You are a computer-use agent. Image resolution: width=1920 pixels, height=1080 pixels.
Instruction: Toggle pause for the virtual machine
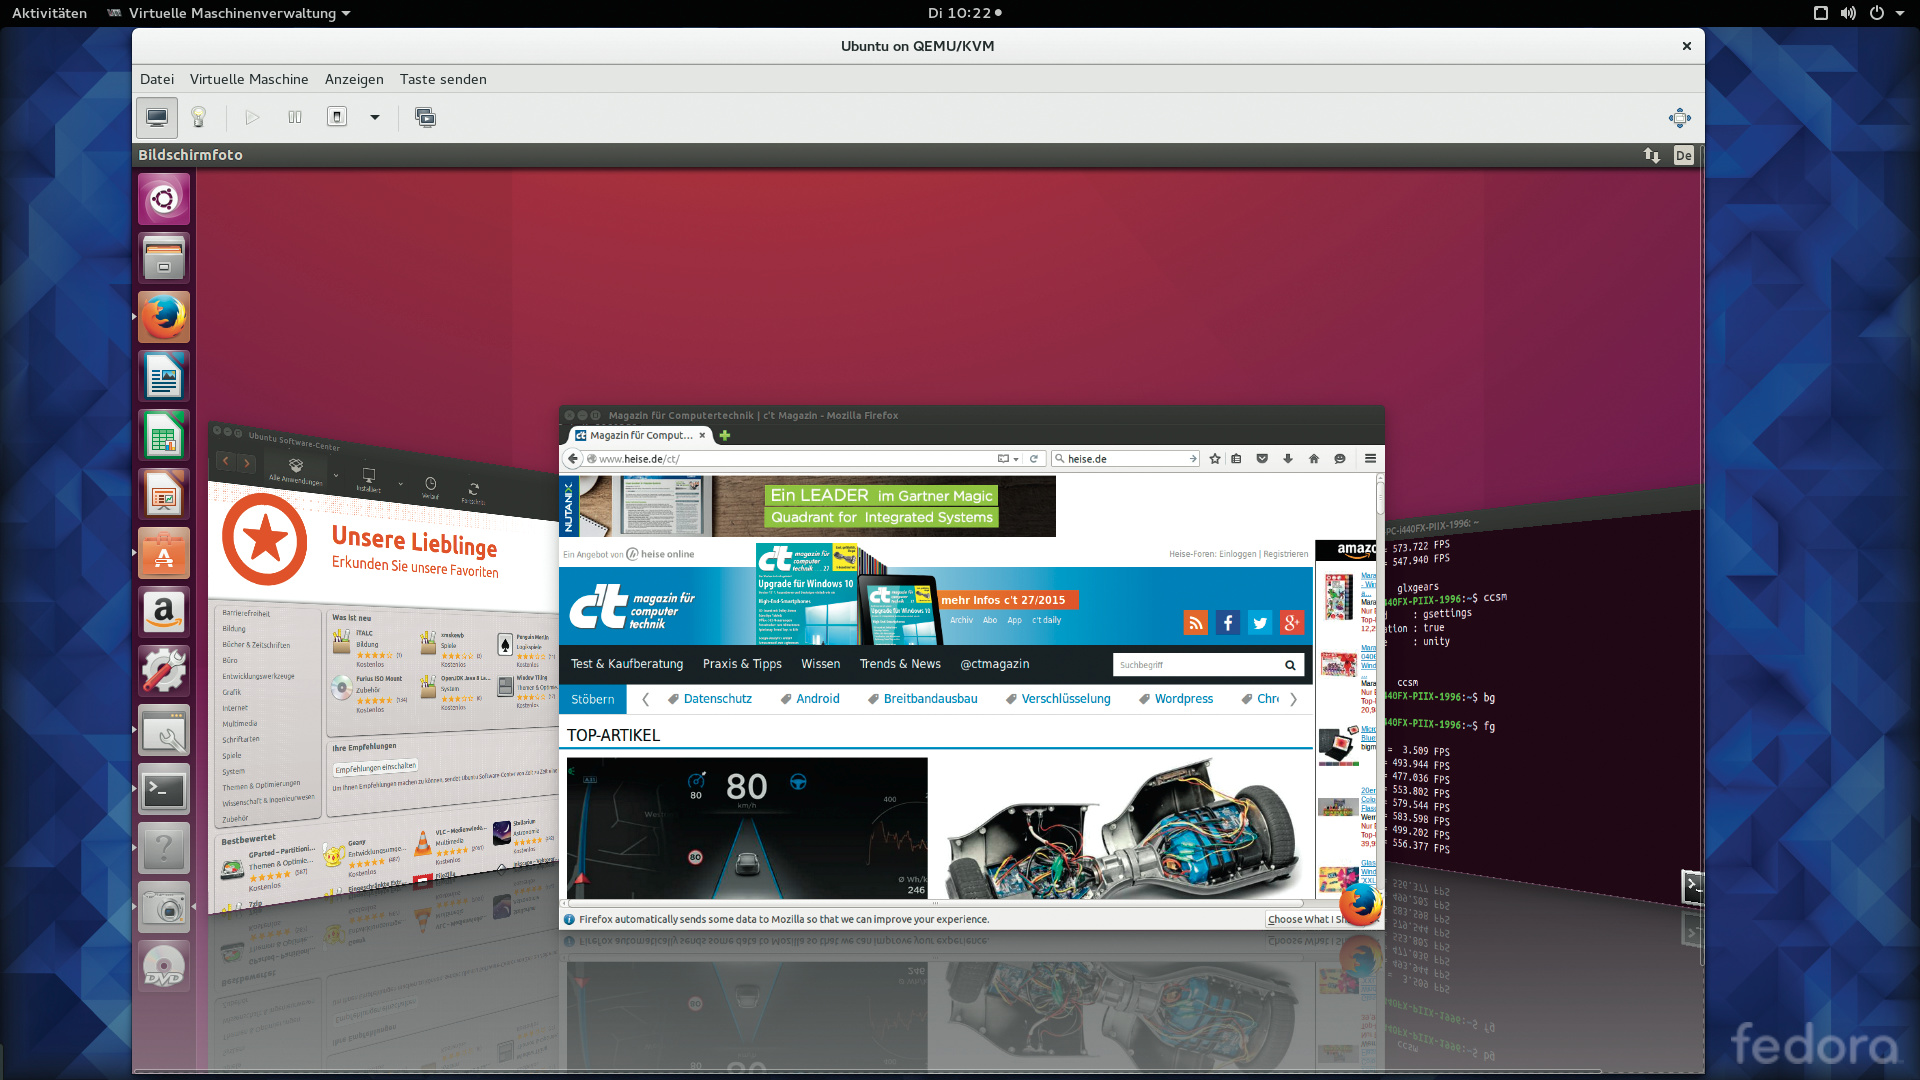(295, 118)
